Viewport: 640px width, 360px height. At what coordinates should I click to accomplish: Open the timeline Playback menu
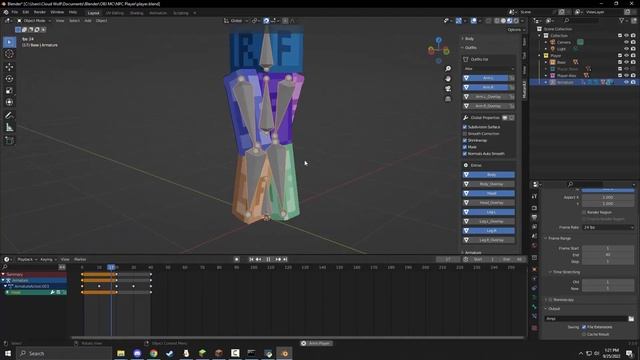coord(27,259)
